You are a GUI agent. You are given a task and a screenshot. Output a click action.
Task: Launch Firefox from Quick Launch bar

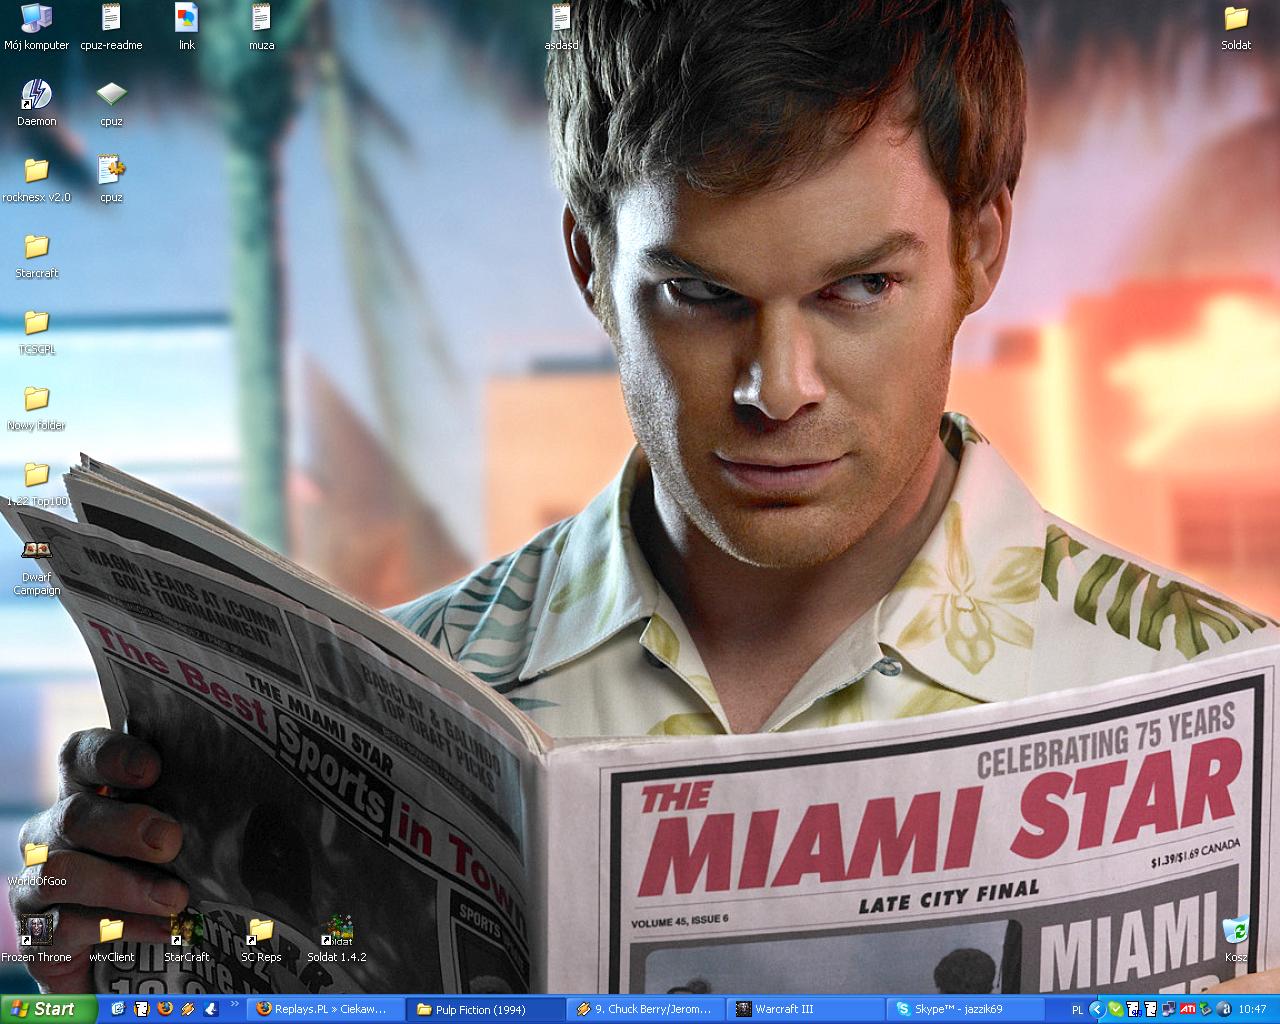165,1009
